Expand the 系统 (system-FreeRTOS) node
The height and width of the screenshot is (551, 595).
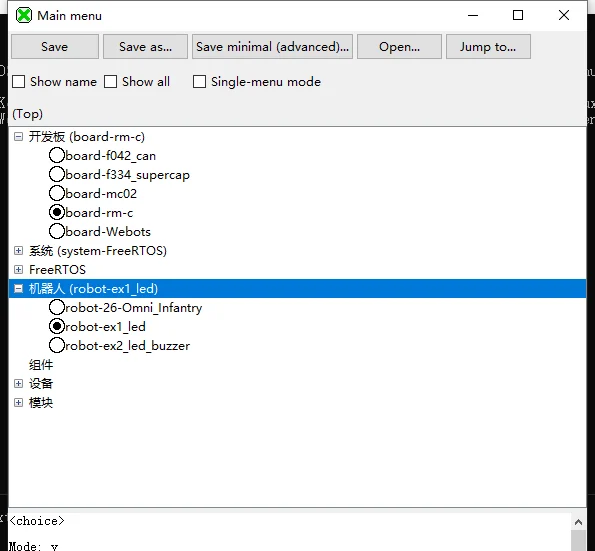point(18,250)
